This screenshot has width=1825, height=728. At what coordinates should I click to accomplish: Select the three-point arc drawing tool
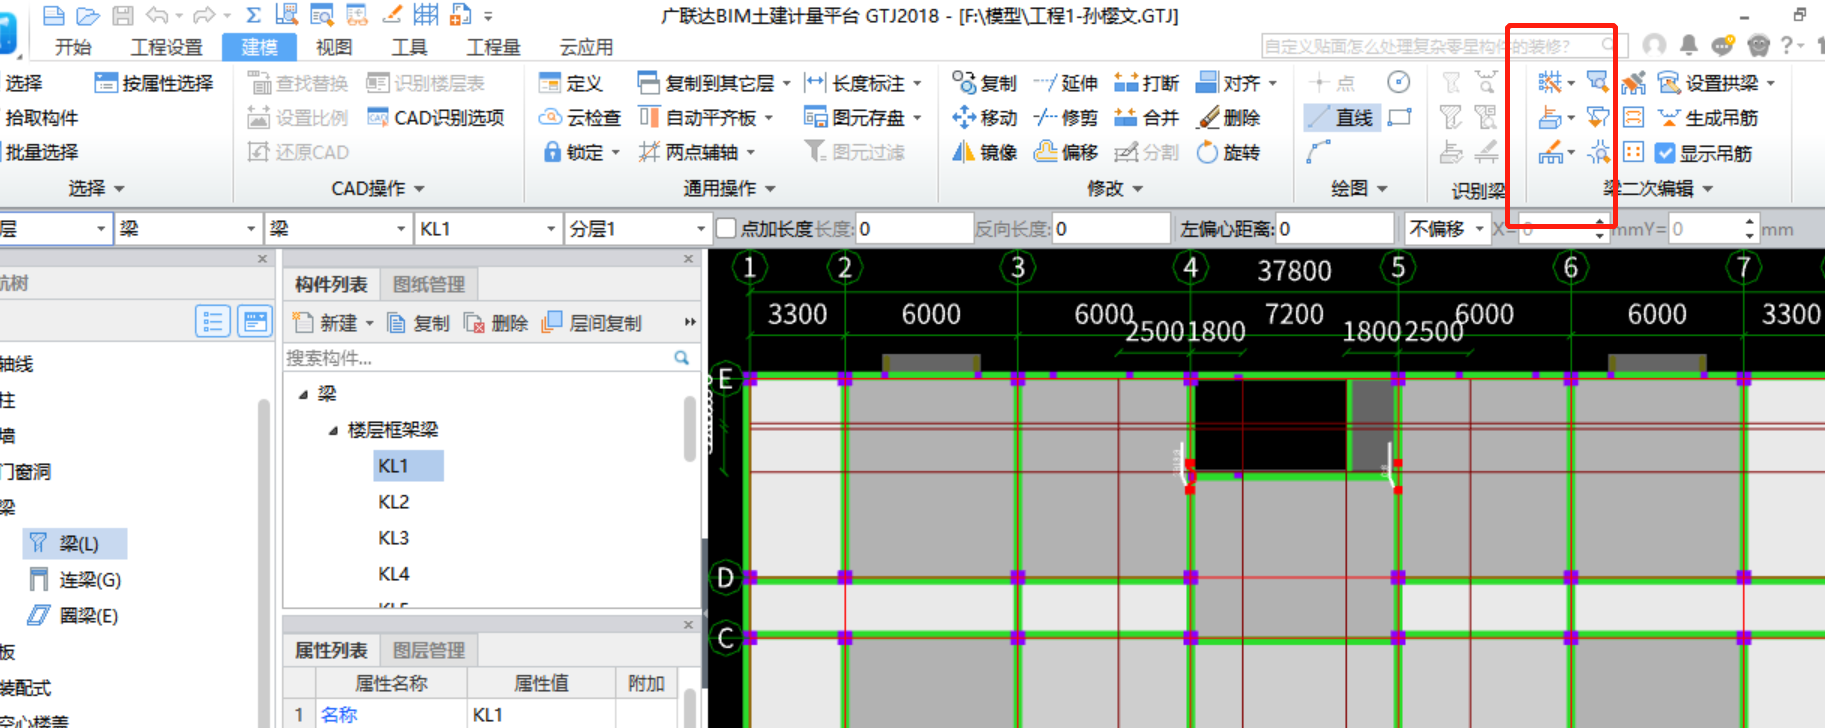pos(1318,152)
